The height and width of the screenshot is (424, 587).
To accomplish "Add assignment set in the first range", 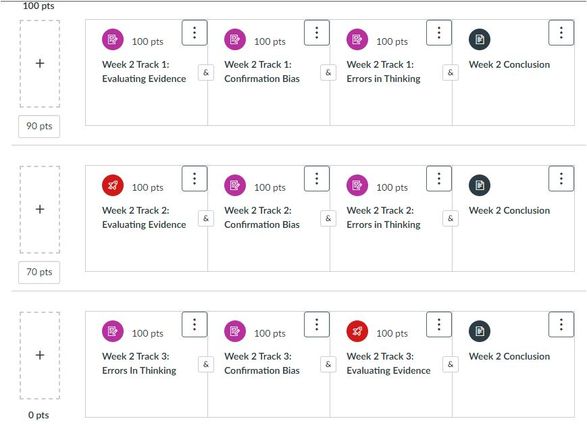I will [x=40, y=64].
